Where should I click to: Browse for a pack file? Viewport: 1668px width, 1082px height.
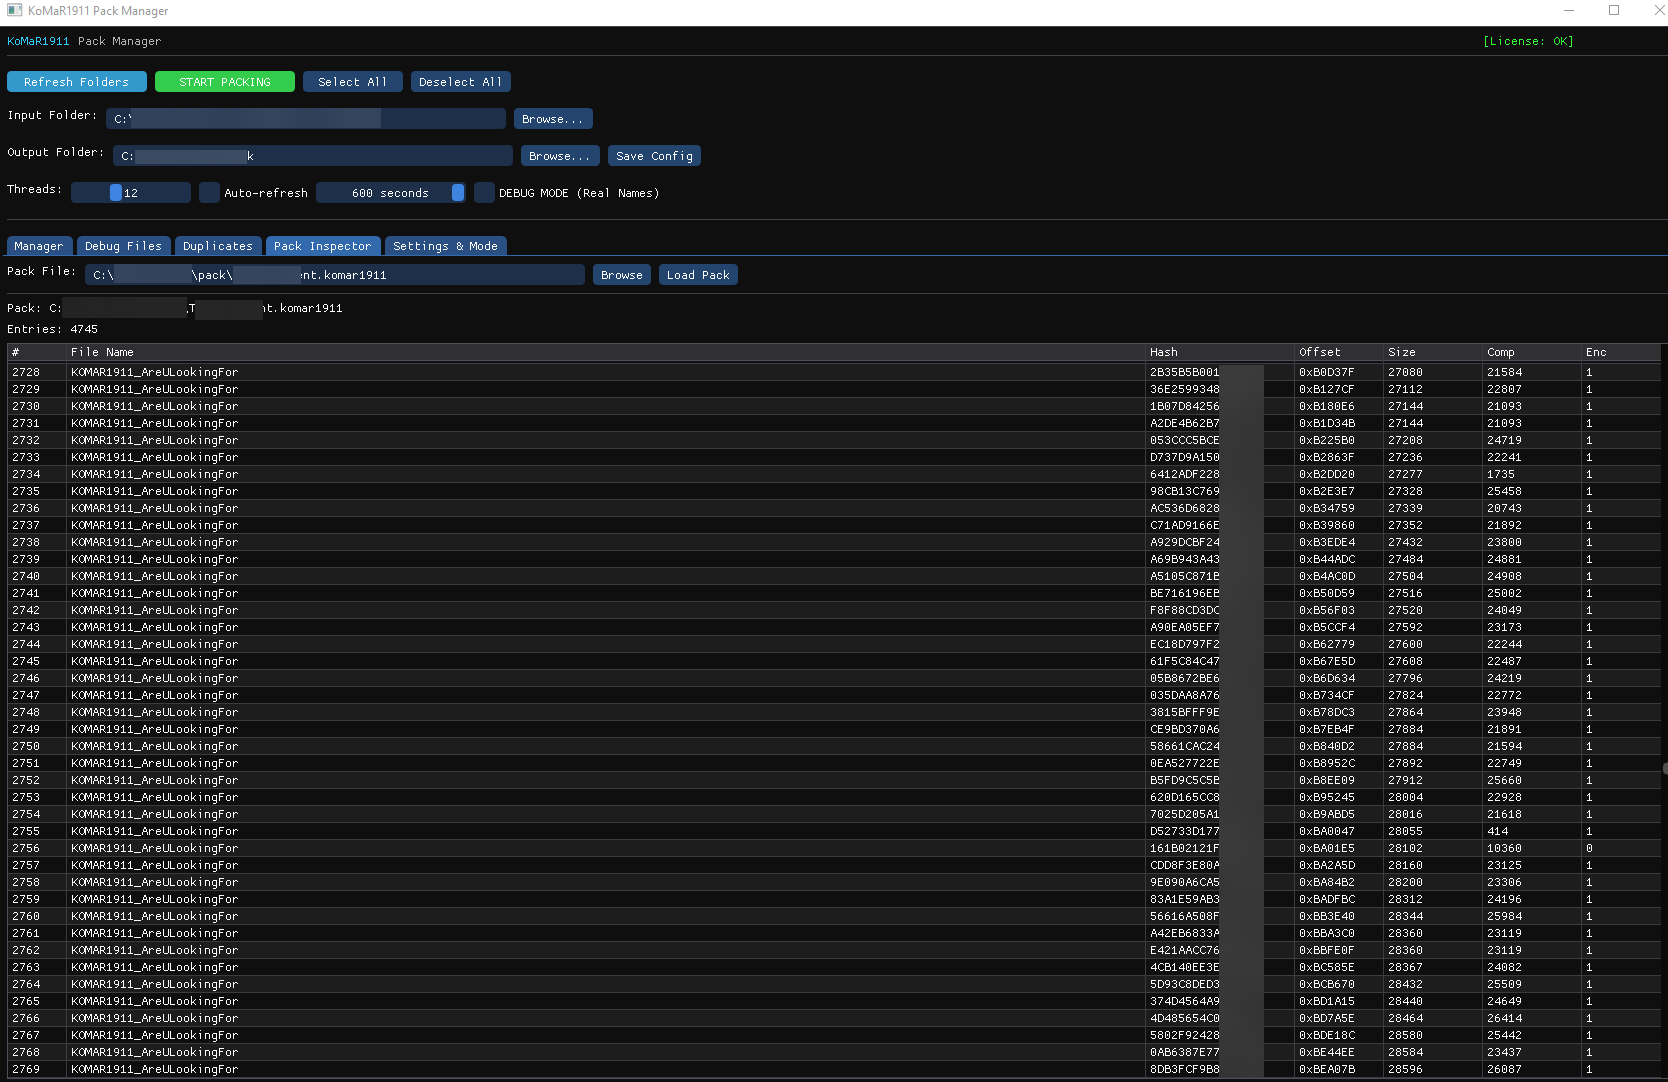tap(622, 275)
